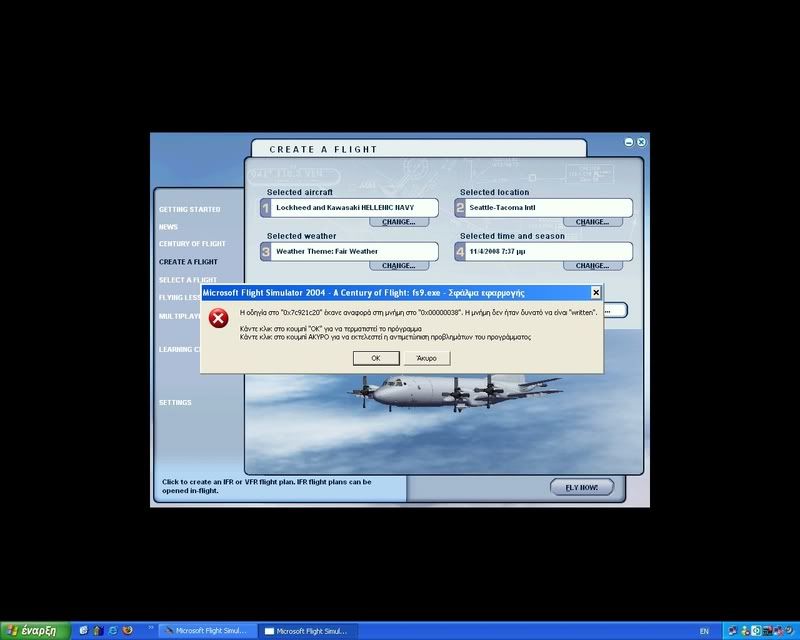Change the selected location
Image resolution: width=800 pixels, height=640 pixels.
(x=592, y=222)
